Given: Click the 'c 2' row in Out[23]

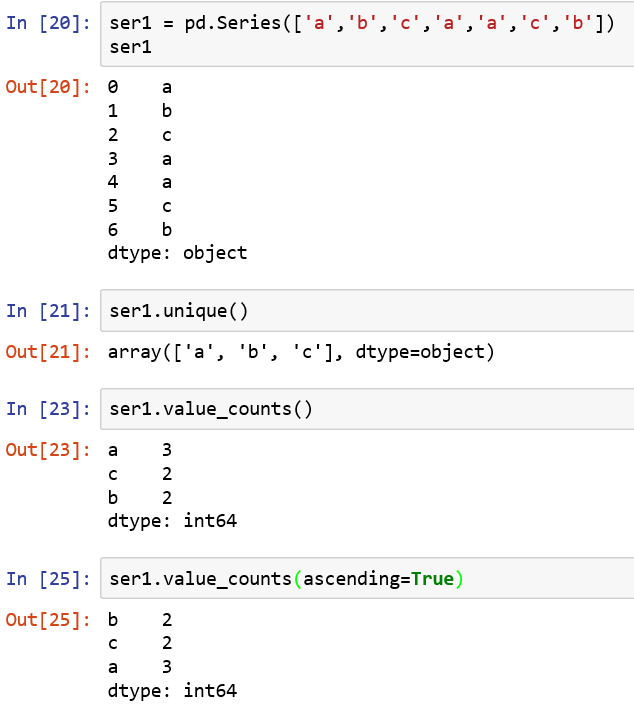Looking at the screenshot, I should [140, 474].
